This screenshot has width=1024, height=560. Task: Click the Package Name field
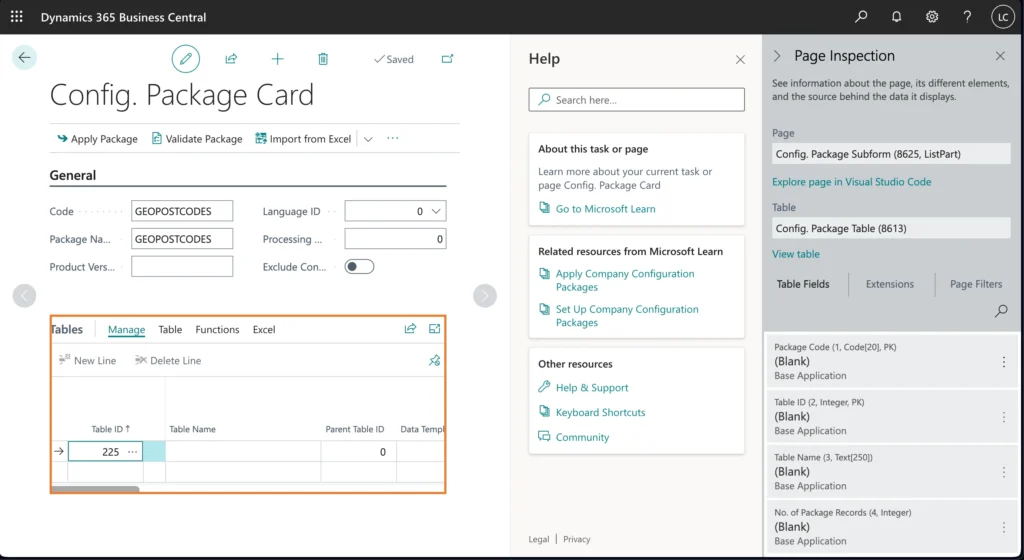pyautogui.click(x=182, y=239)
